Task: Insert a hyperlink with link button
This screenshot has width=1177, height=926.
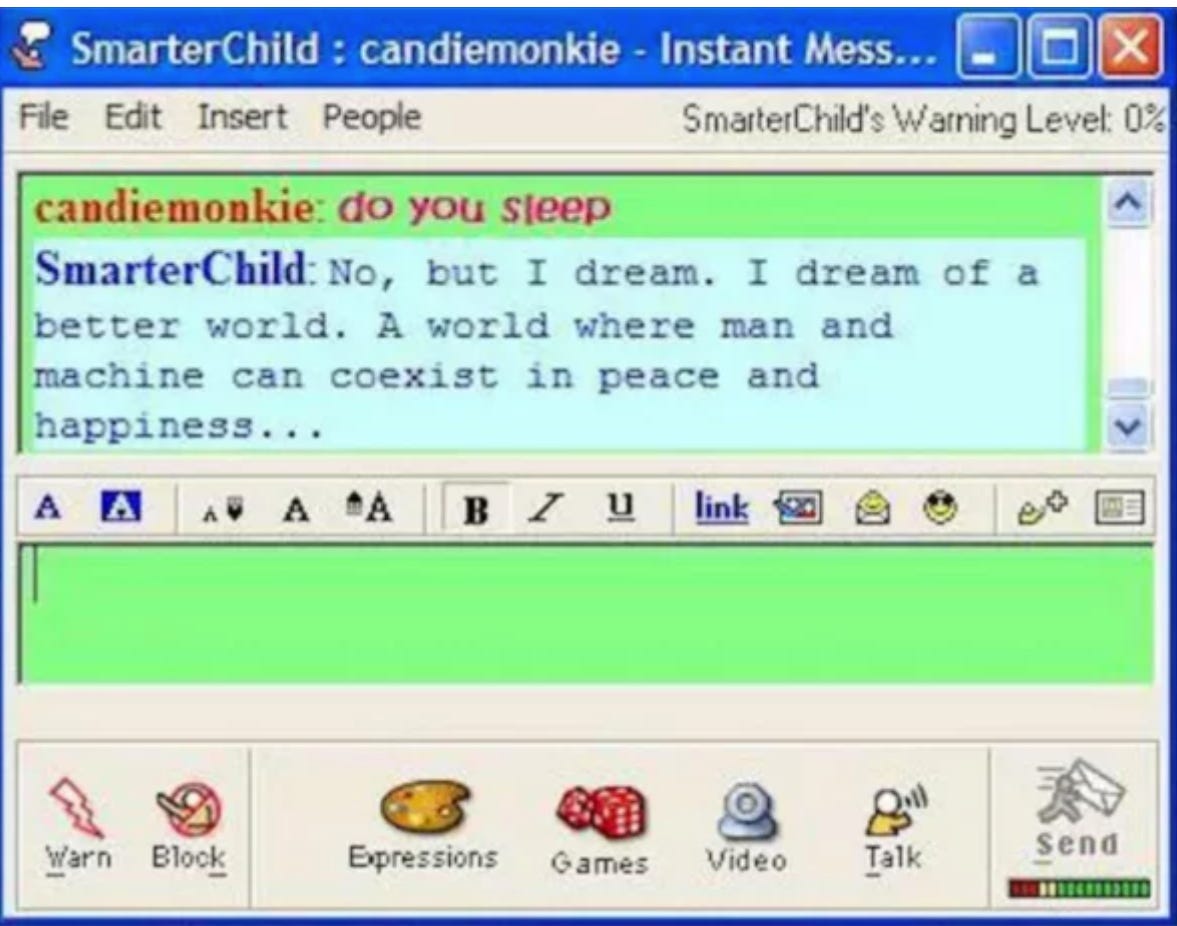Action: pyautogui.click(x=721, y=508)
